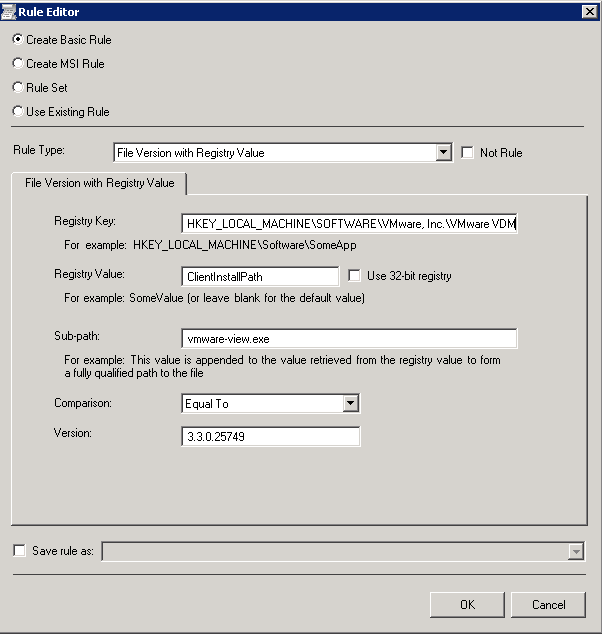Viewport: 602px width, 634px height.
Task: Open the Rule Type dropdown arrow
Action: click(444, 153)
